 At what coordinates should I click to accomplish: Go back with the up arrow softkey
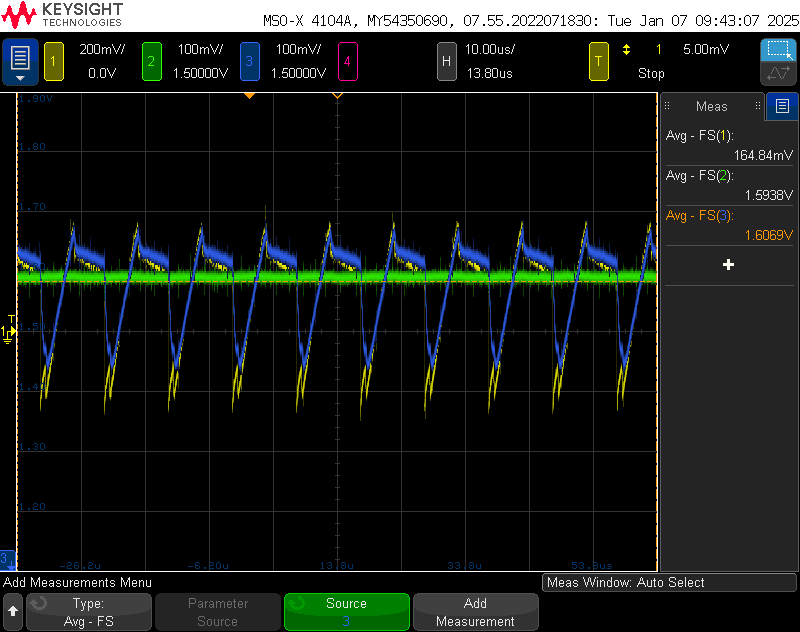(x=13, y=612)
